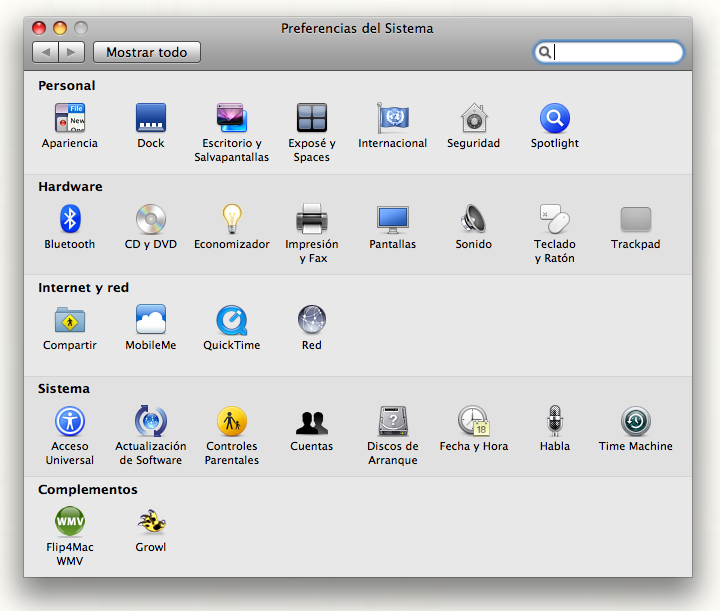Open Internacional preferences flag icon
720x611 pixels.
pos(393,118)
